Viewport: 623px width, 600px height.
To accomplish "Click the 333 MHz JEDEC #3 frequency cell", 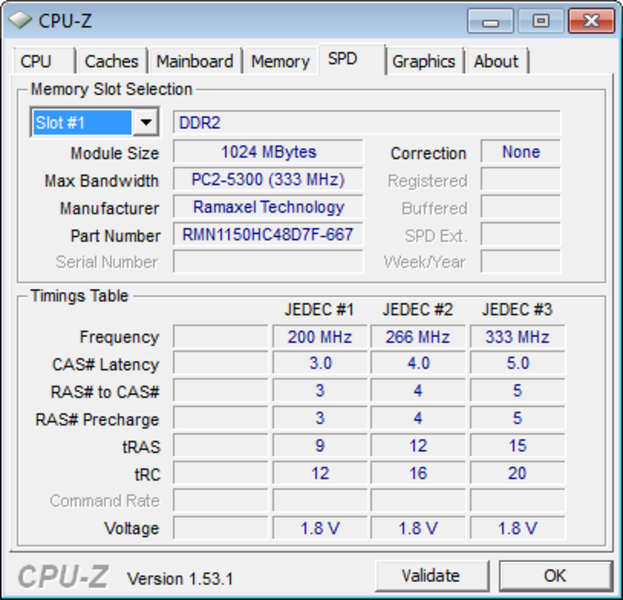I will click(x=517, y=337).
